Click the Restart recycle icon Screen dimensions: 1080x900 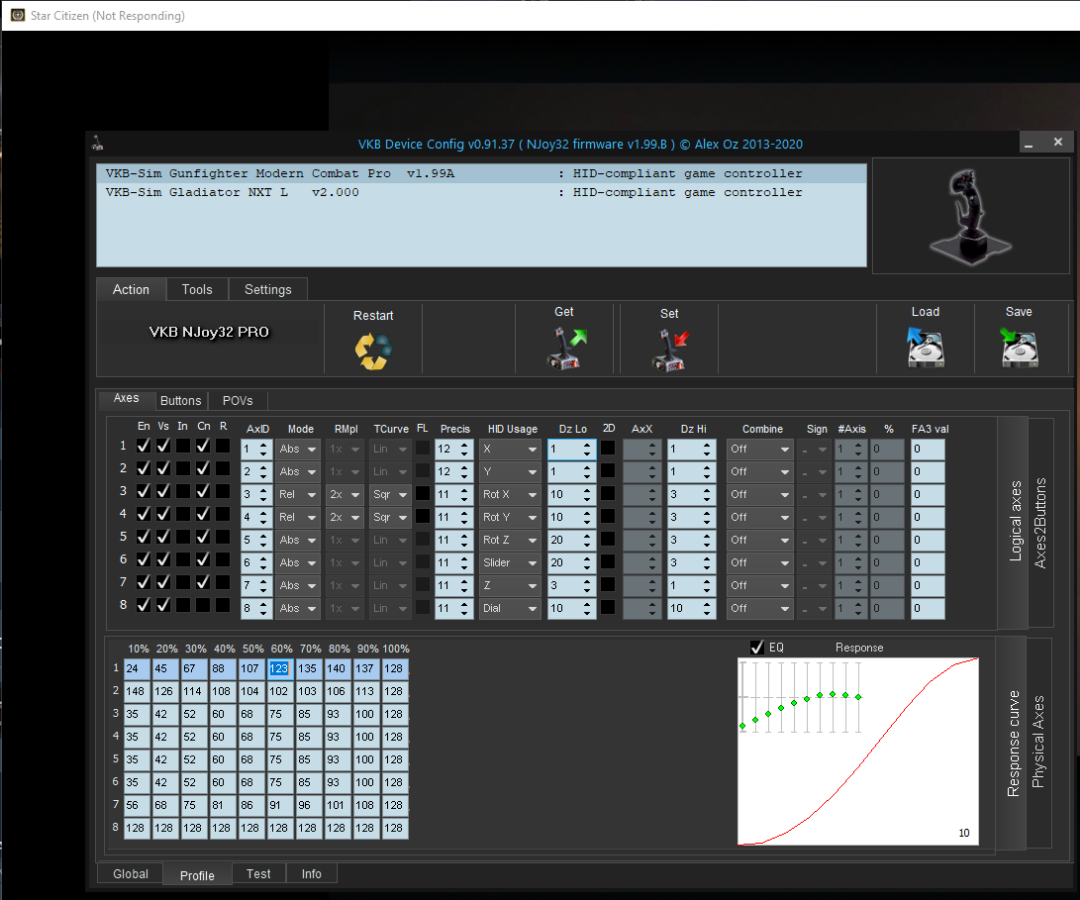tap(373, 350)
